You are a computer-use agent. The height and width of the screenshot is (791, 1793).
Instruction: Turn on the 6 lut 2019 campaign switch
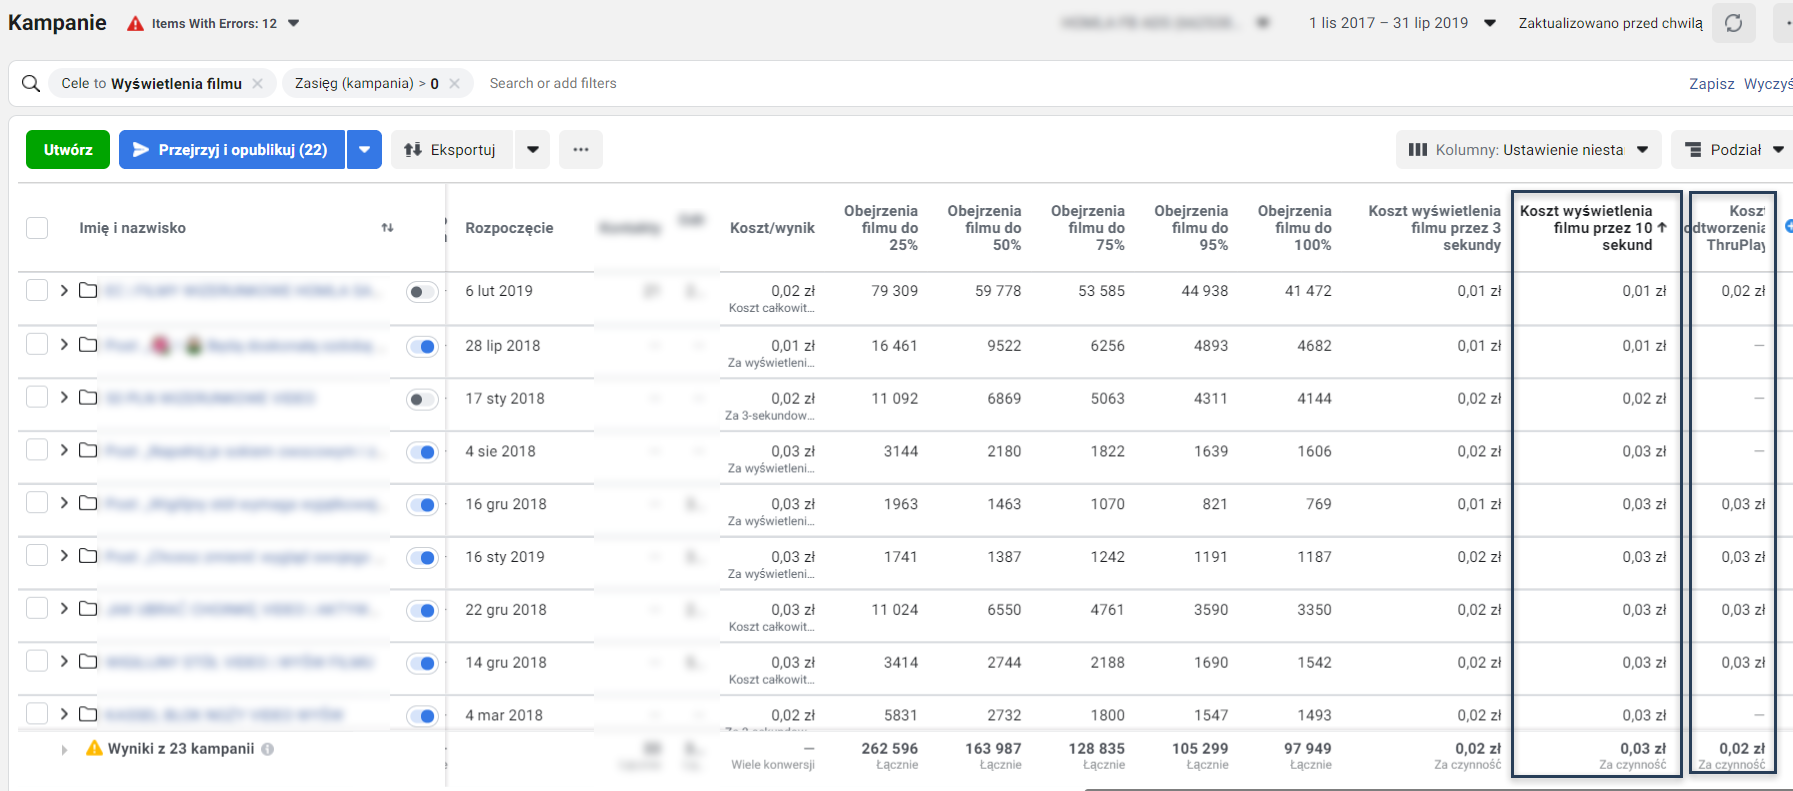[422, 292]
